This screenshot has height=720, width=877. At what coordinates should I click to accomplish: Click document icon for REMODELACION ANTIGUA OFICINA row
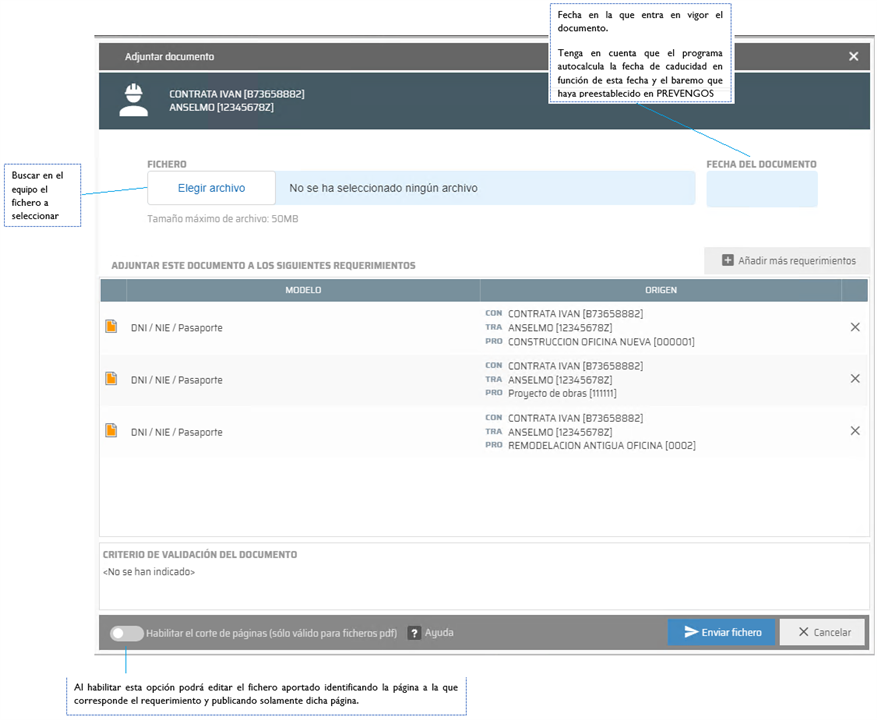[x=111, y=431]
